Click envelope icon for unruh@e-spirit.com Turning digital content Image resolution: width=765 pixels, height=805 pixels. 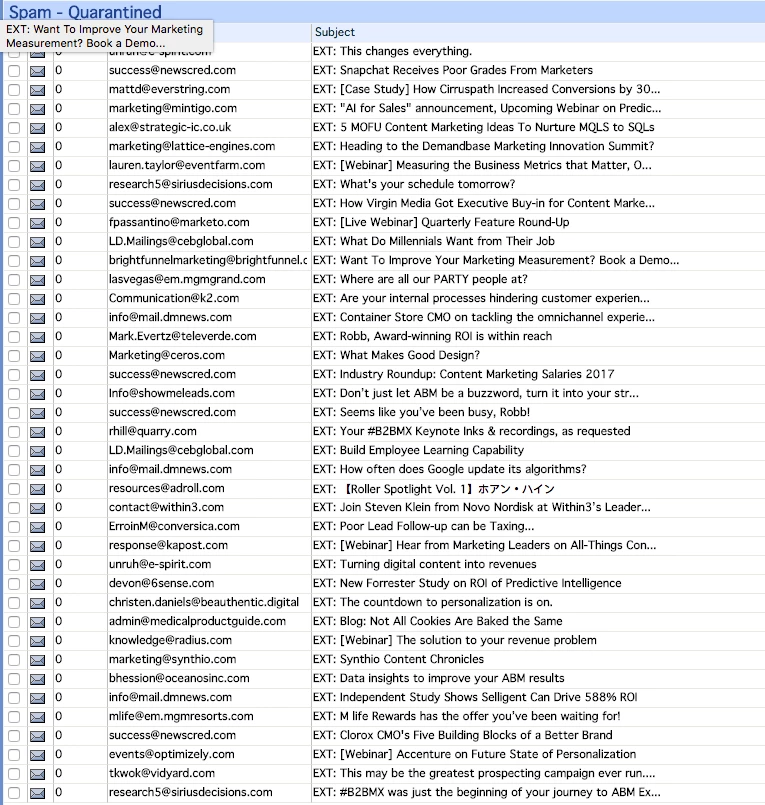tap(37, 565)
